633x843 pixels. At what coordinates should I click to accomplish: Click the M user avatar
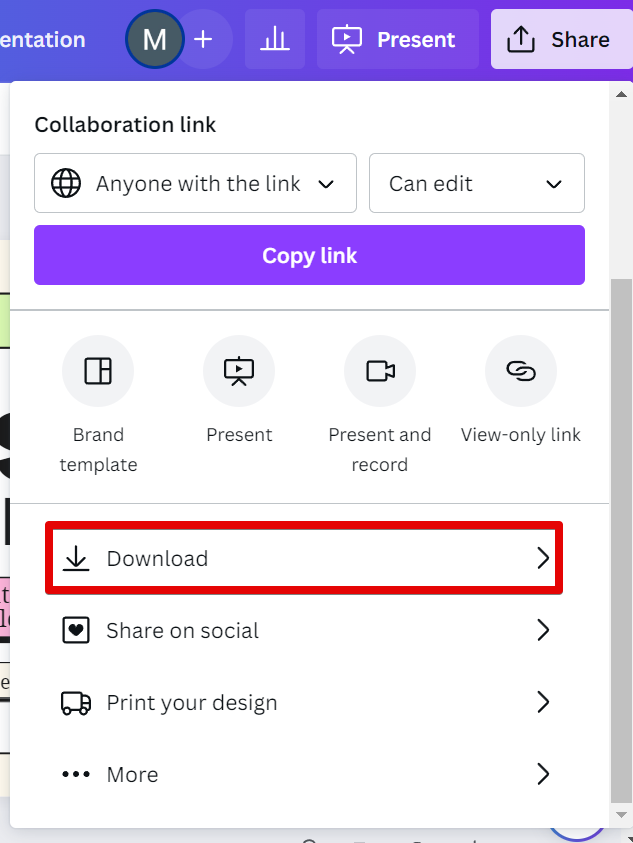[154, 40]
